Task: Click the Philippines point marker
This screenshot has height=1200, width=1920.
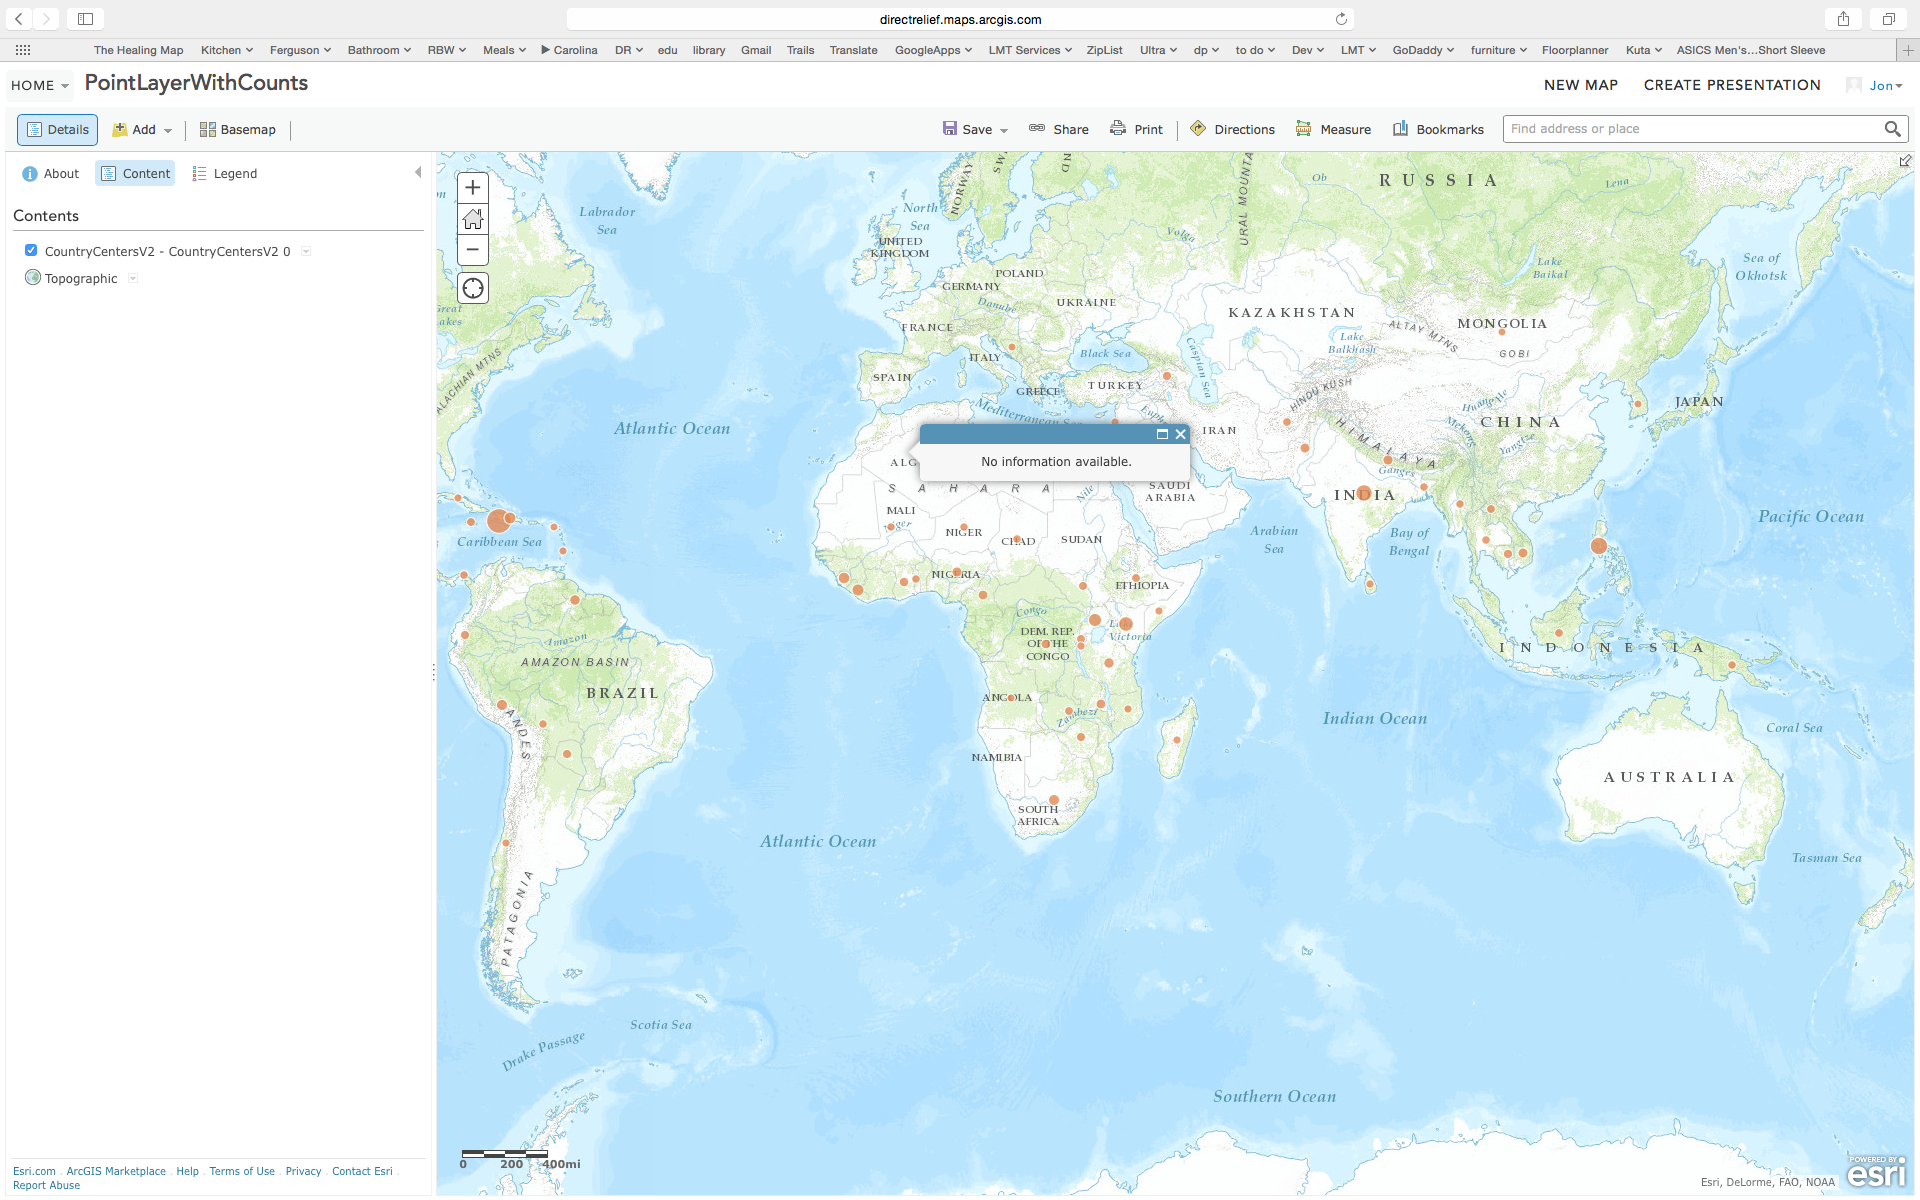Action: click(x=1599, y=546)
